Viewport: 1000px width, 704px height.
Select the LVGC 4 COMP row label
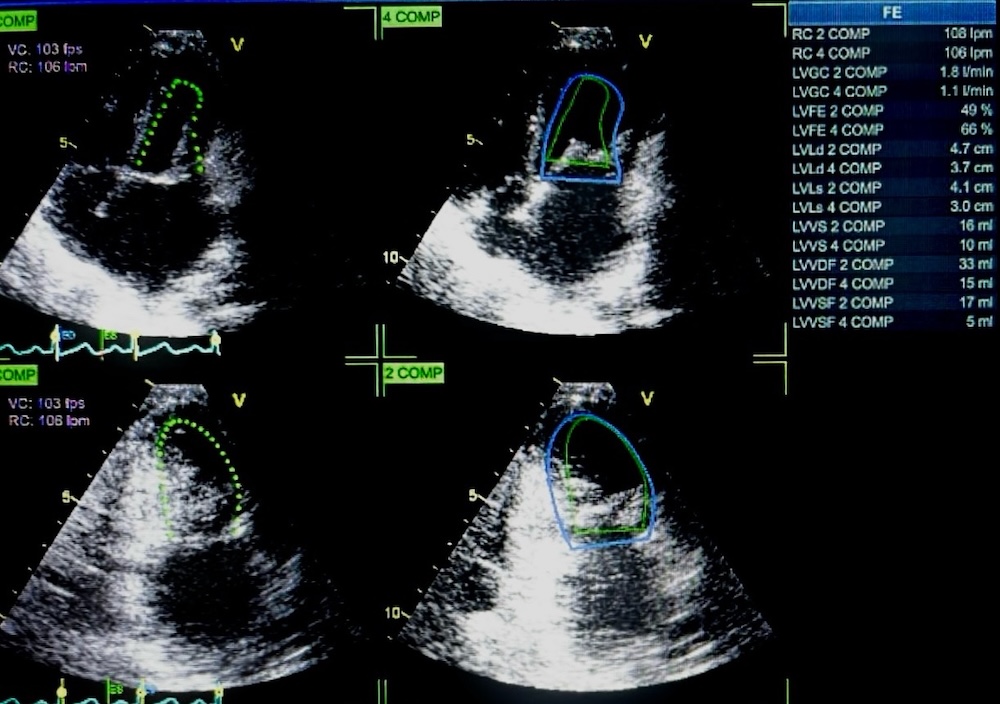pos(839,91)
